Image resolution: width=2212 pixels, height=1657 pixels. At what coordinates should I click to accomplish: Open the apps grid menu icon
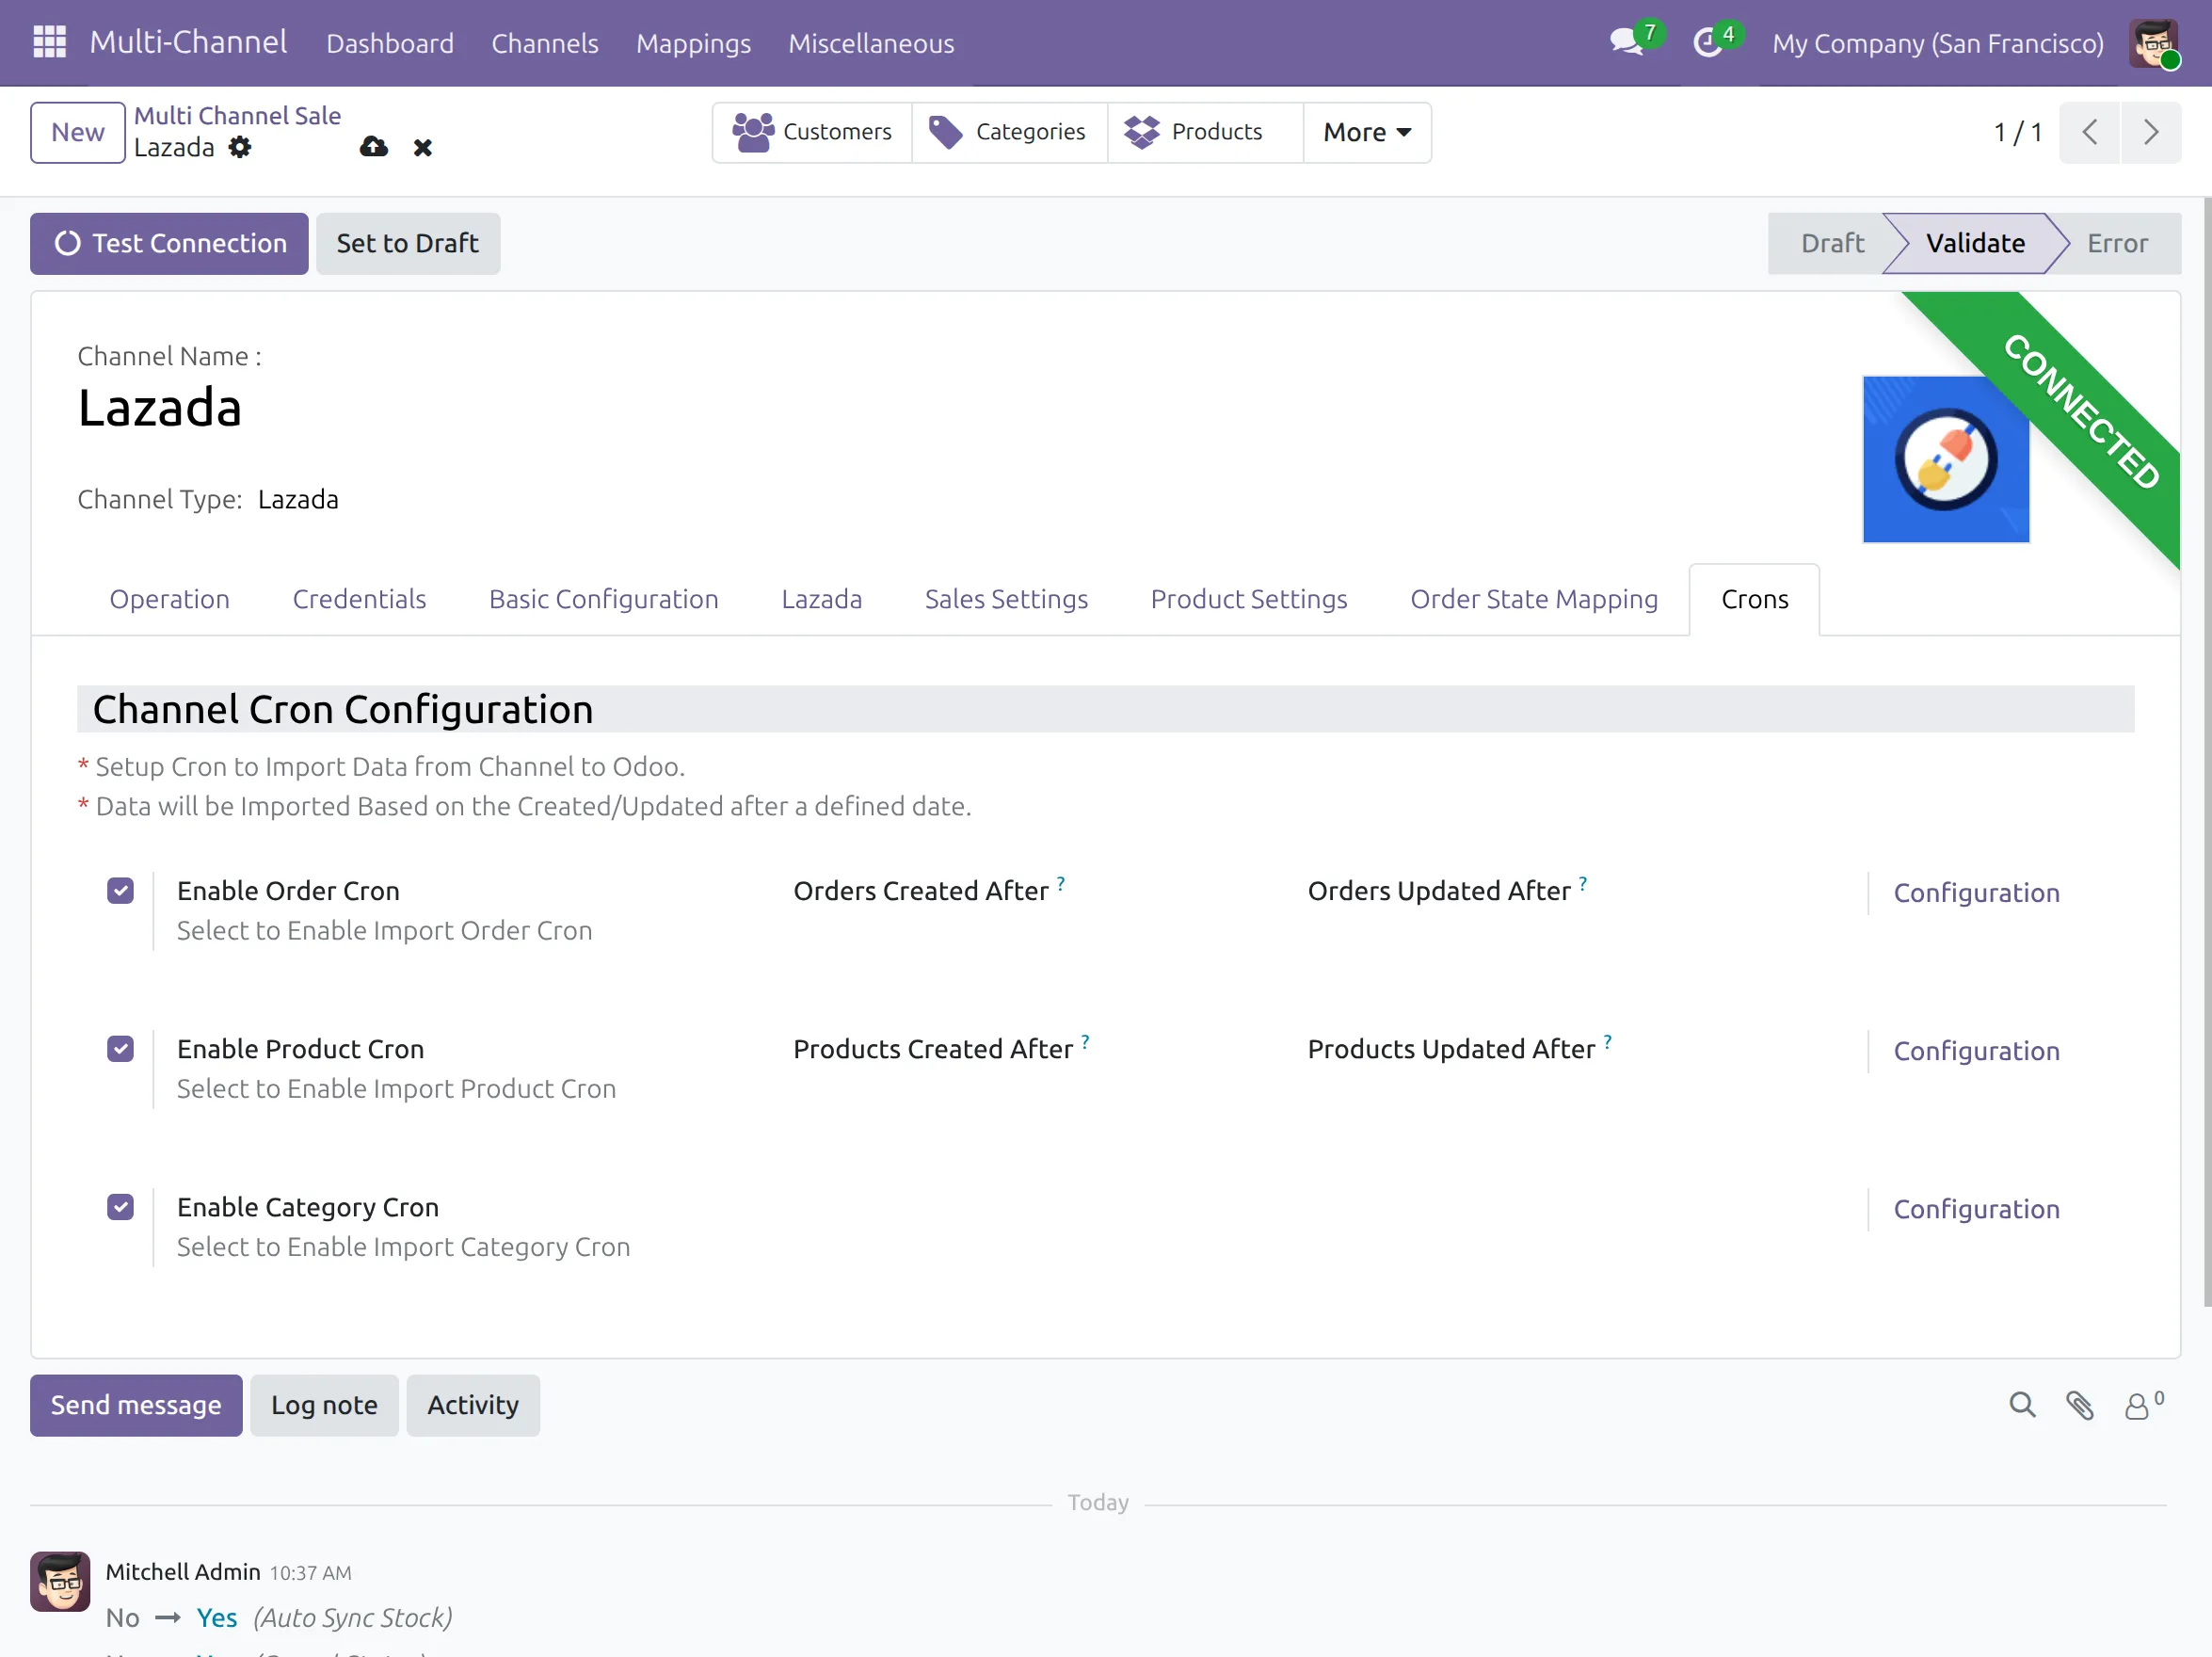click(49, 42)
